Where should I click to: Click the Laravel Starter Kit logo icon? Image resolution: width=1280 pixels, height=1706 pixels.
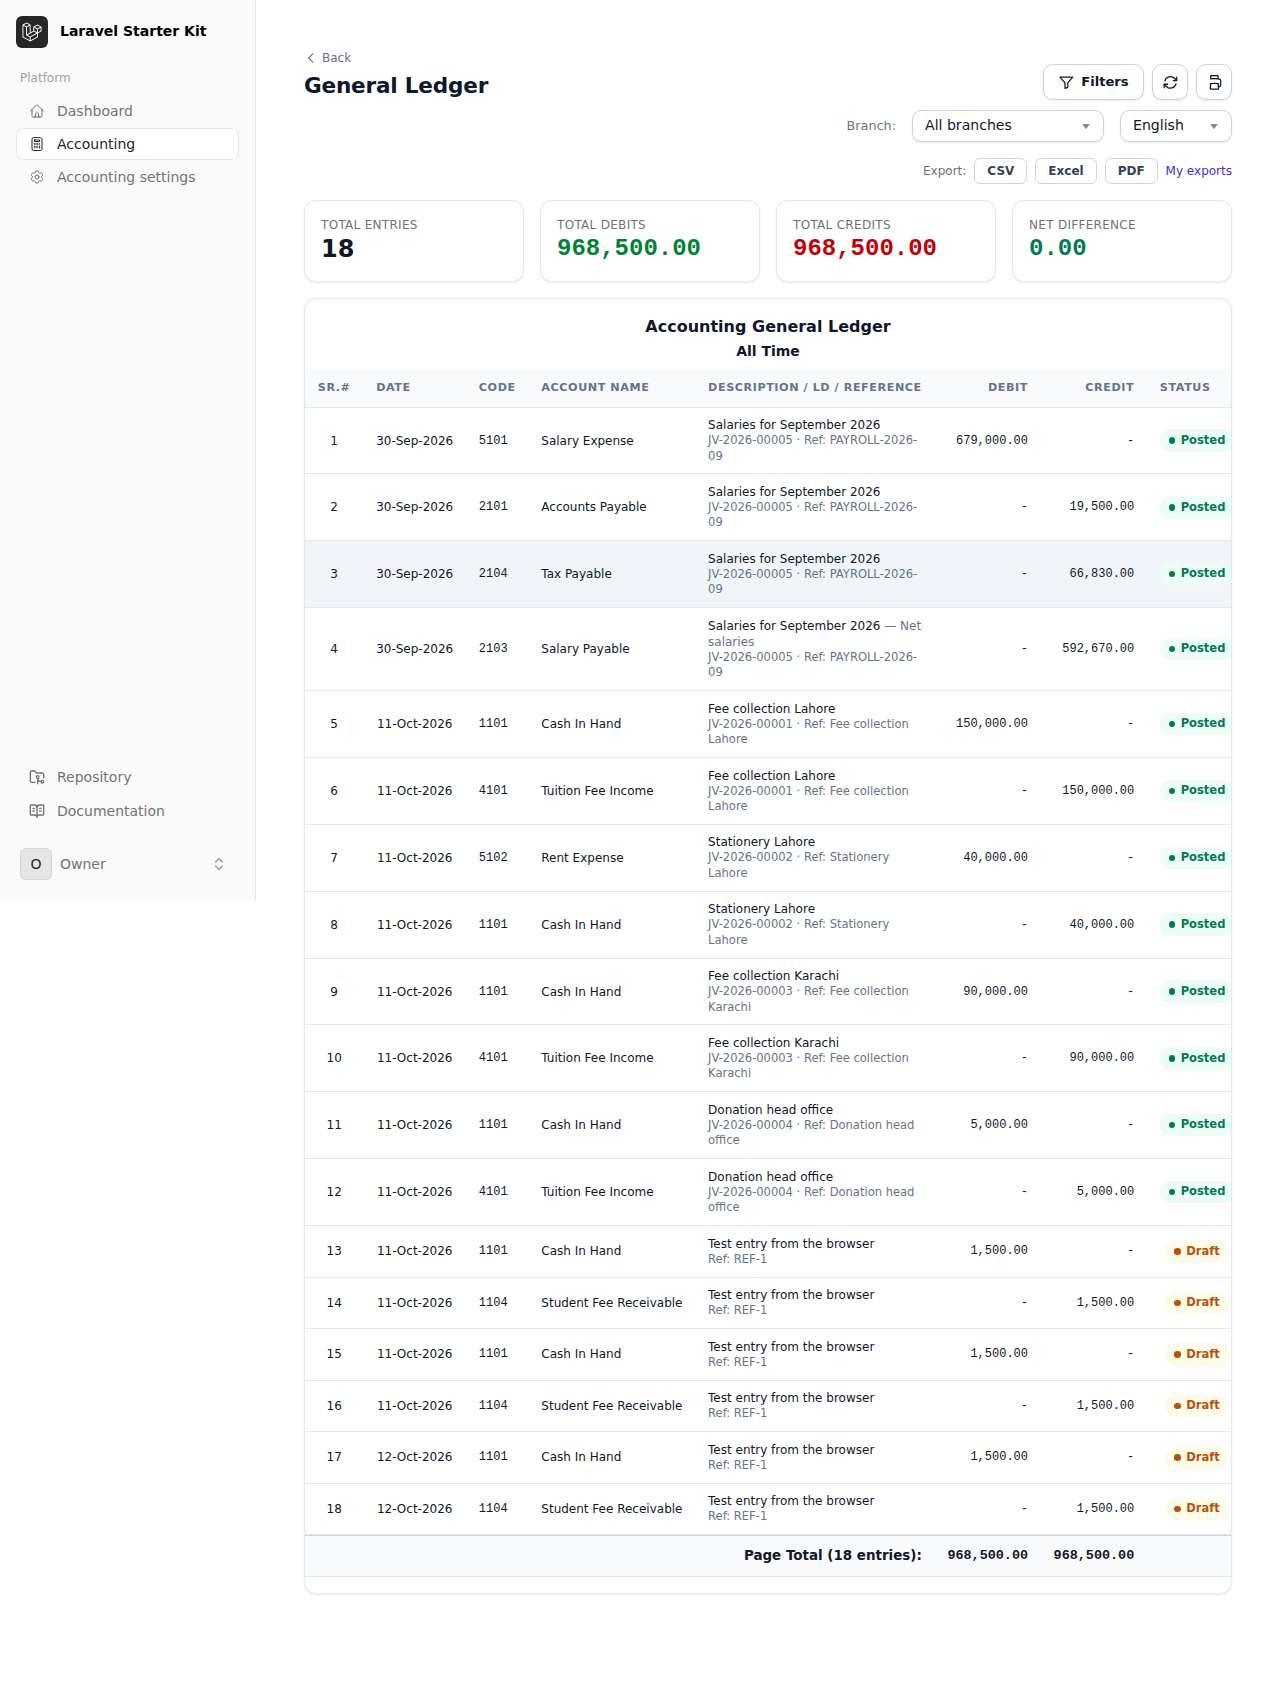click(x=32, y=32)
